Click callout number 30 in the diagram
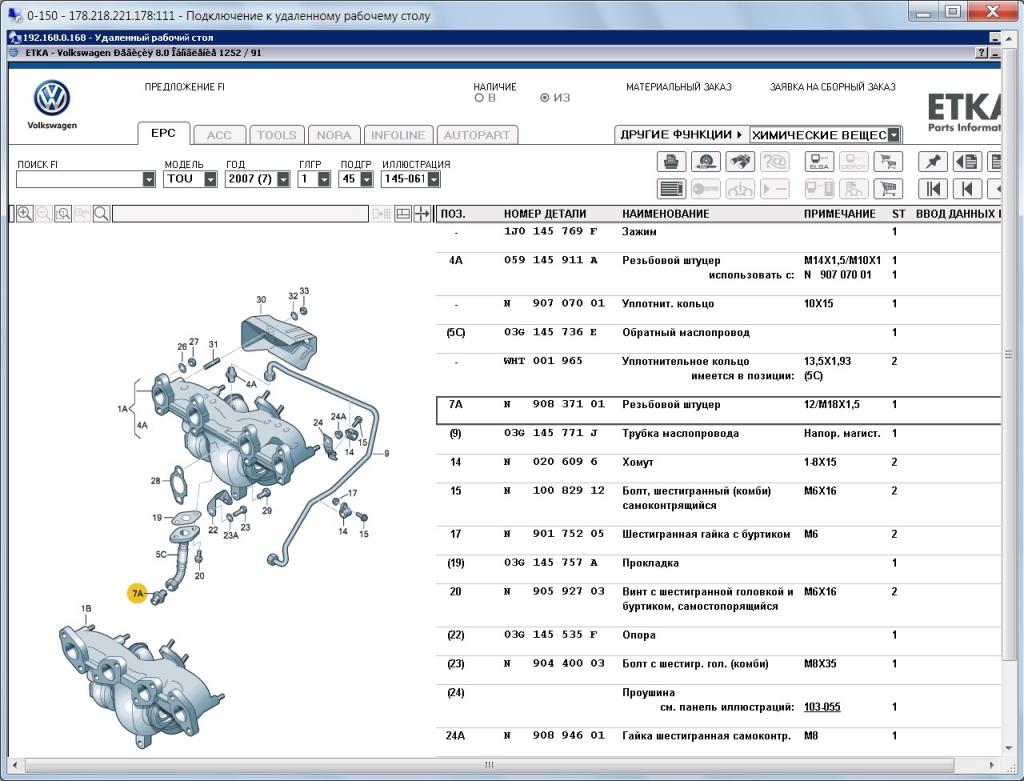Image resolution: width=1024 pixels, height=781 pixels. (x=261, y=300)
